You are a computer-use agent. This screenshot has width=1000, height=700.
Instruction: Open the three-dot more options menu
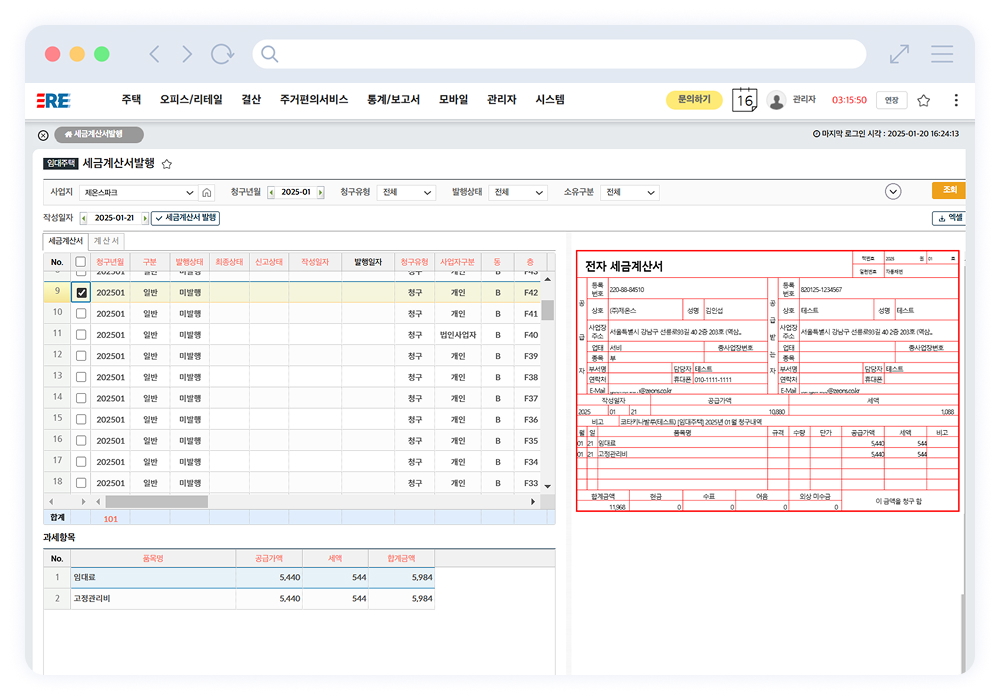956,100
